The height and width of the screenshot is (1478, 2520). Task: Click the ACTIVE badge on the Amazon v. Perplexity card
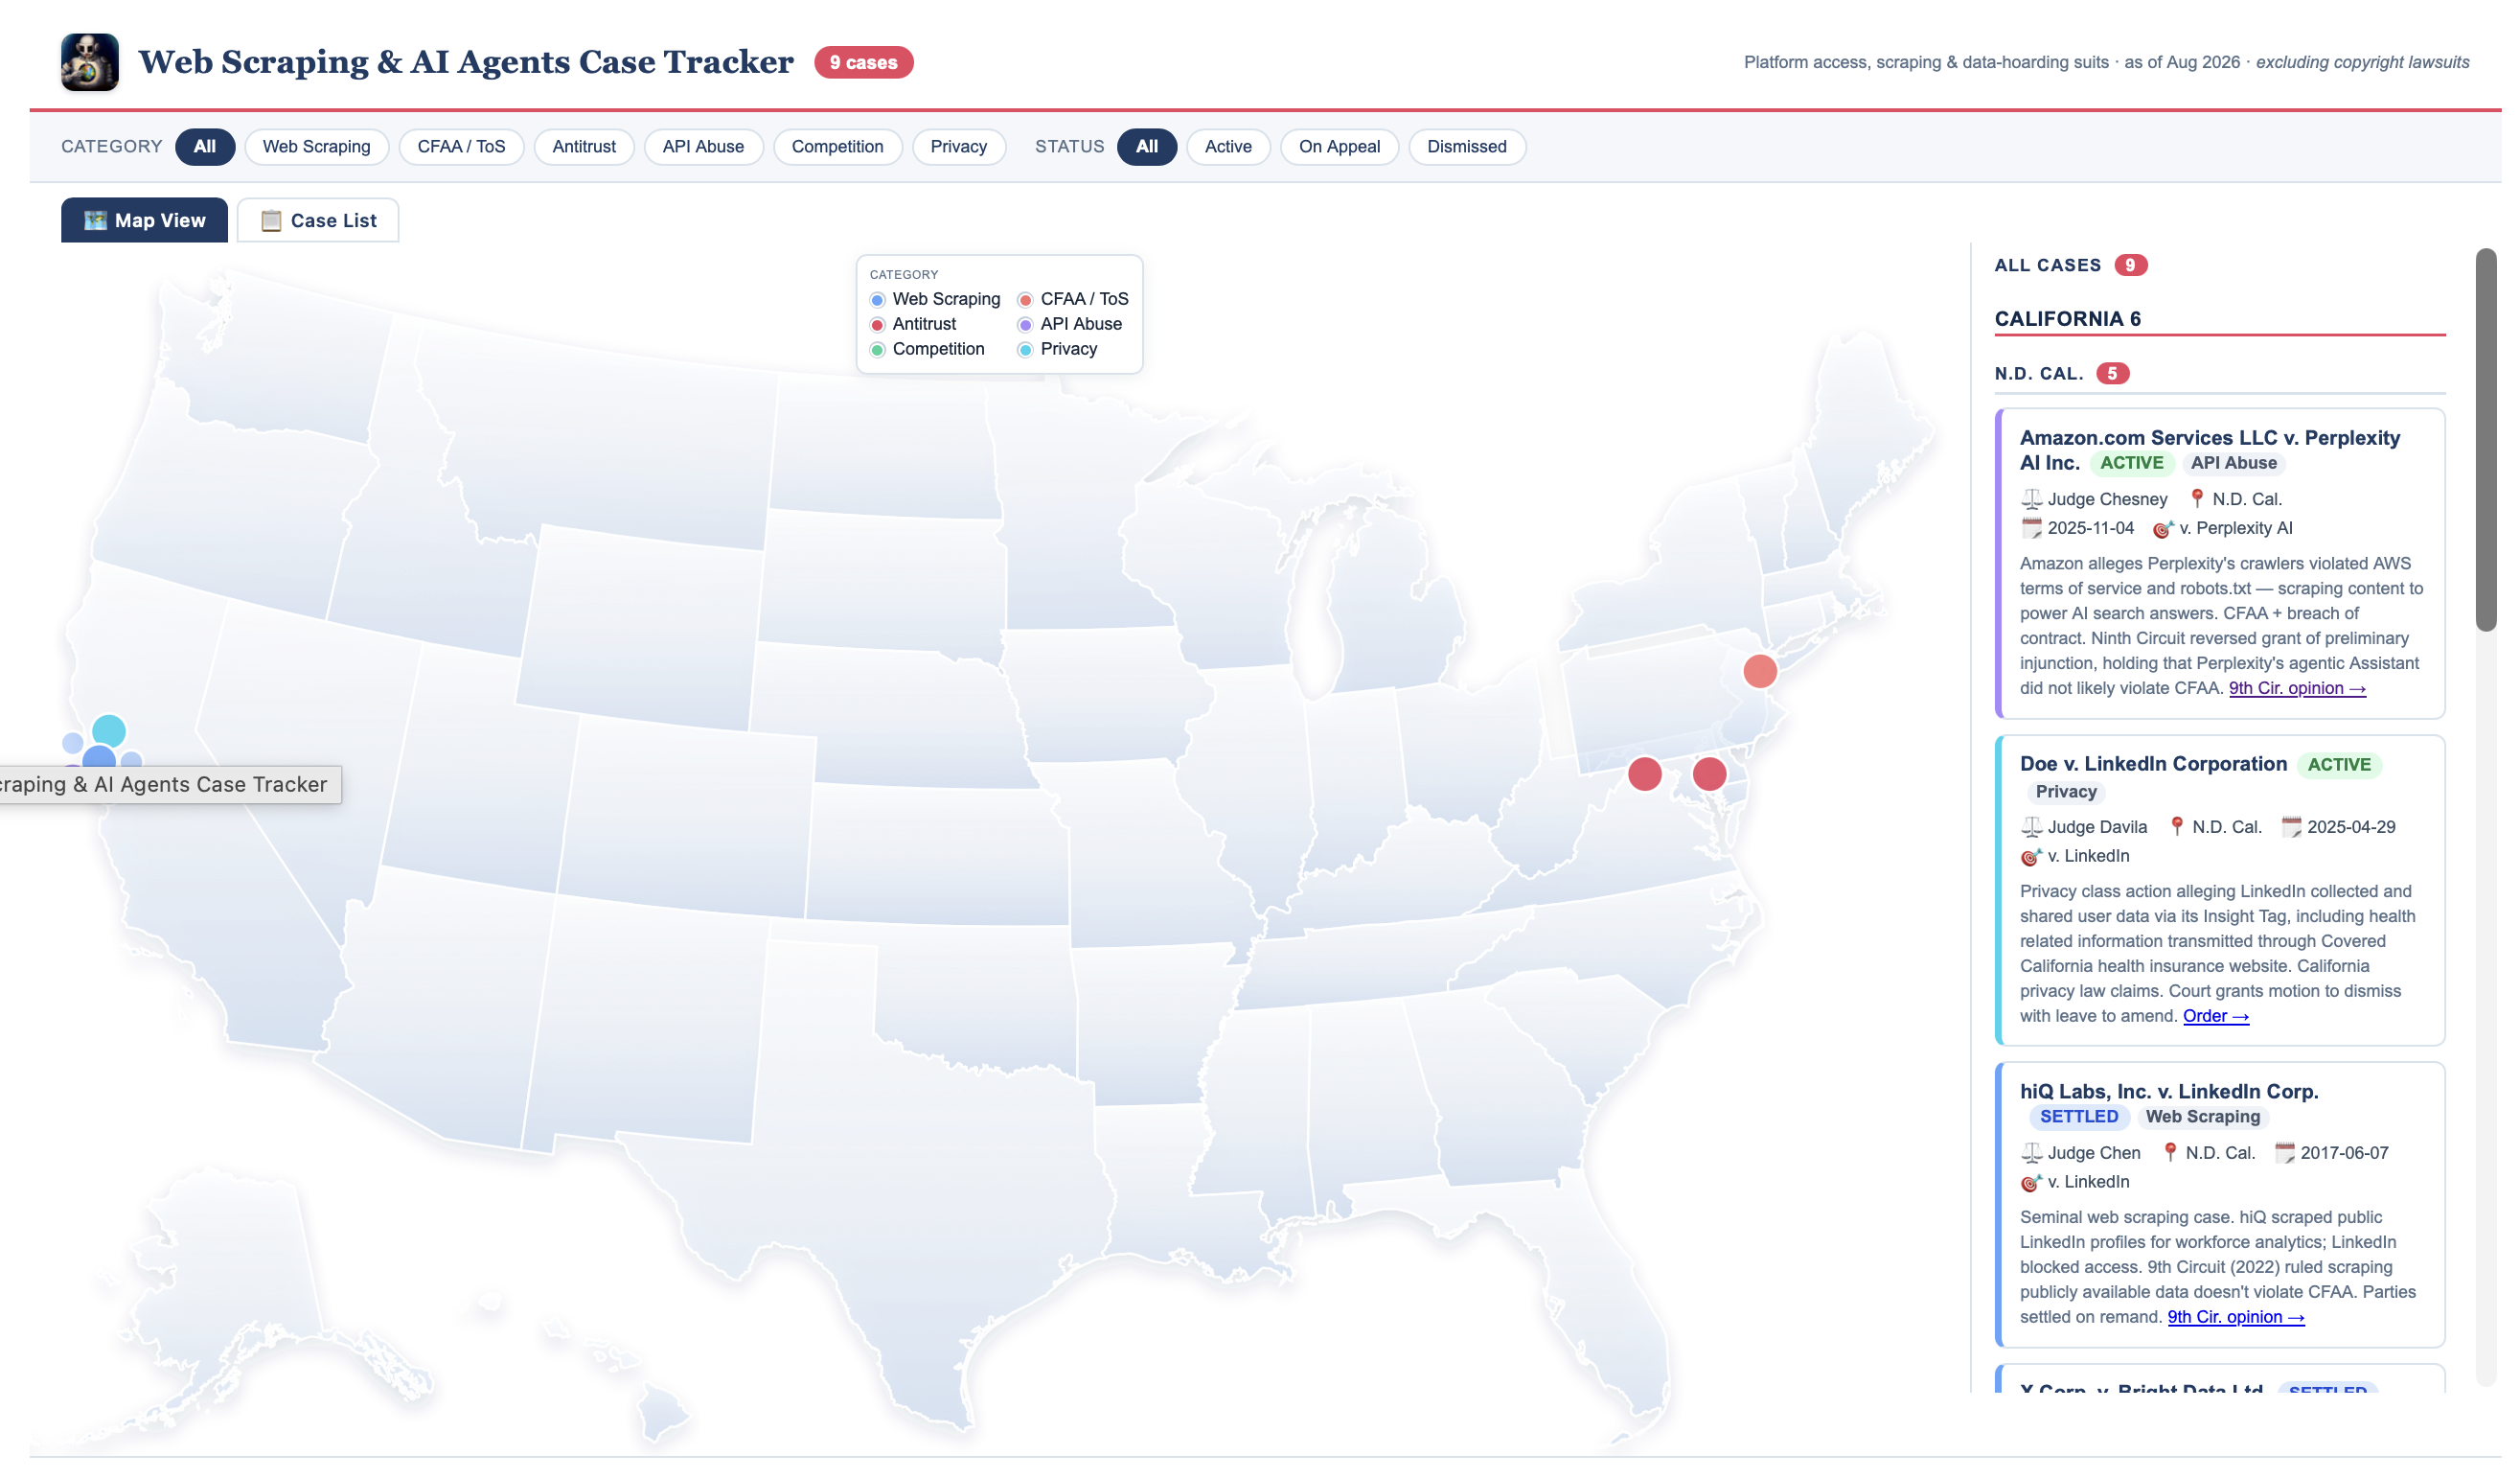(x=2131, y=463)
